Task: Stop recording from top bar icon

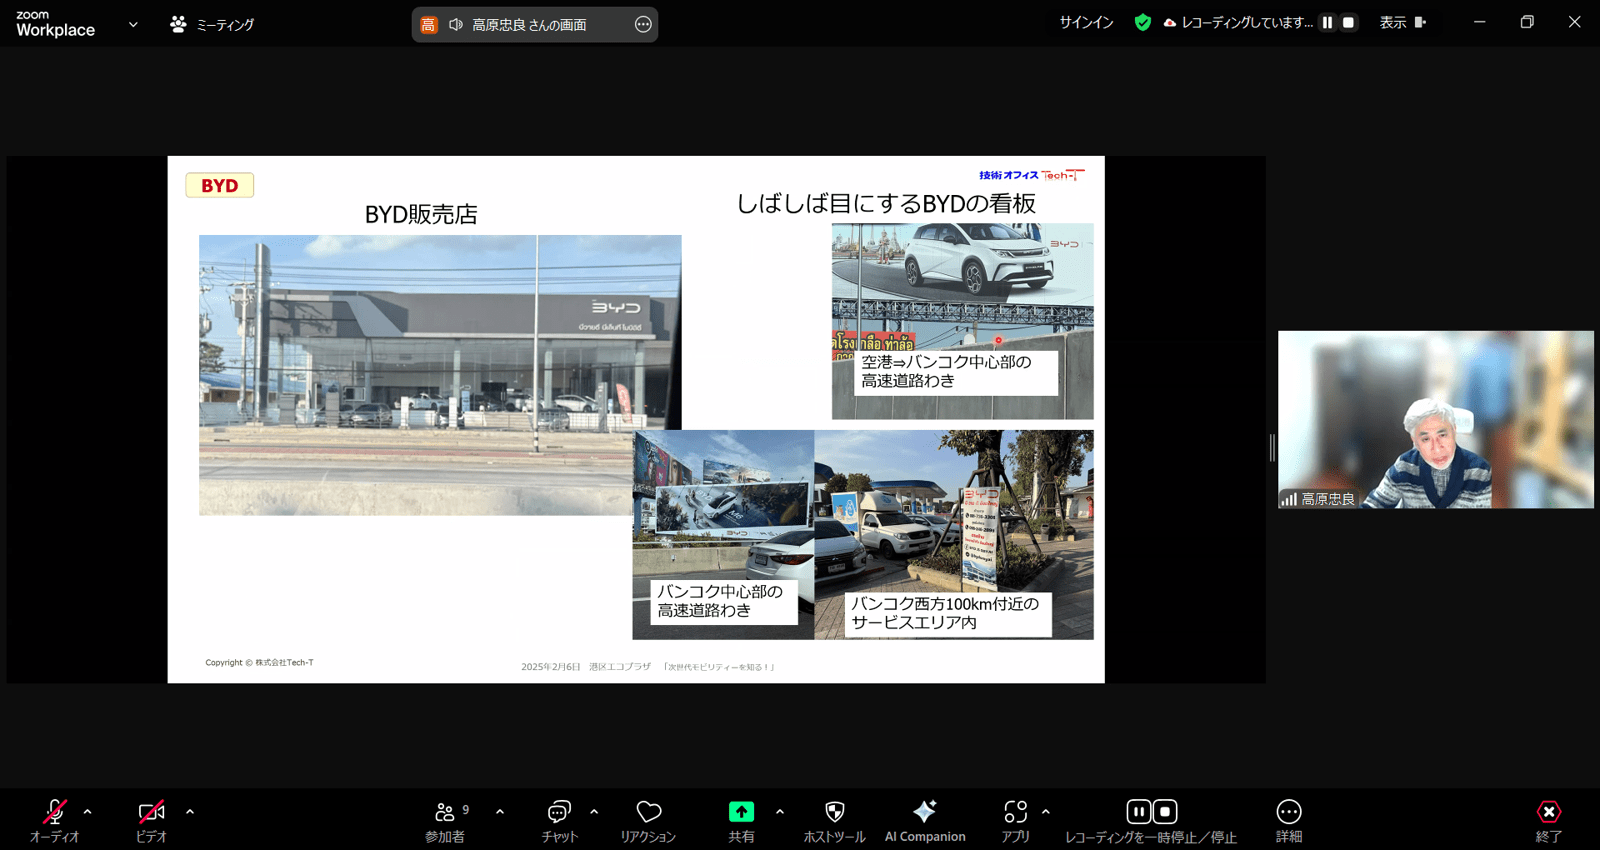Action: (1348, 22)
